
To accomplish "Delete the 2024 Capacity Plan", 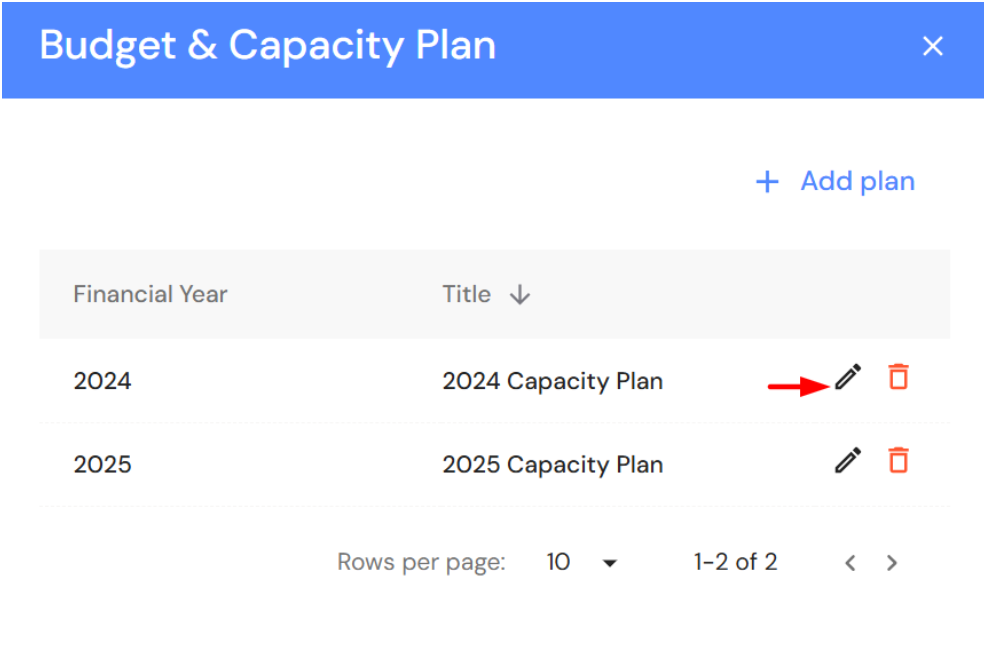I will point(899,378).
